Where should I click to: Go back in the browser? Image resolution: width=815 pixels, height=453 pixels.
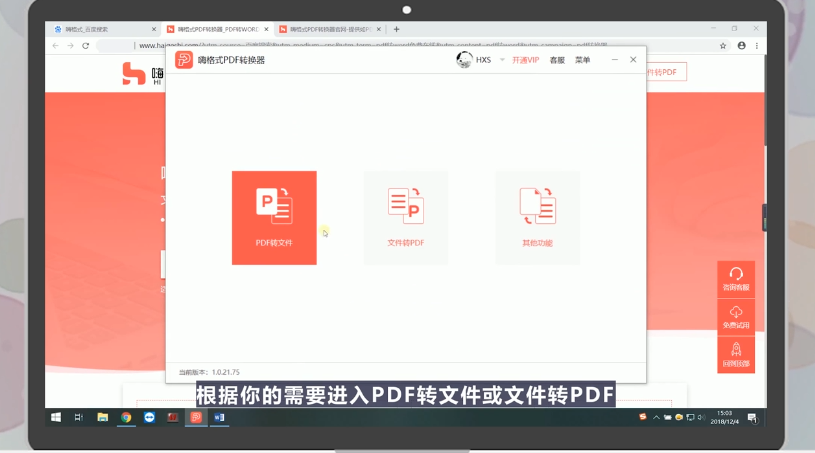56,46
